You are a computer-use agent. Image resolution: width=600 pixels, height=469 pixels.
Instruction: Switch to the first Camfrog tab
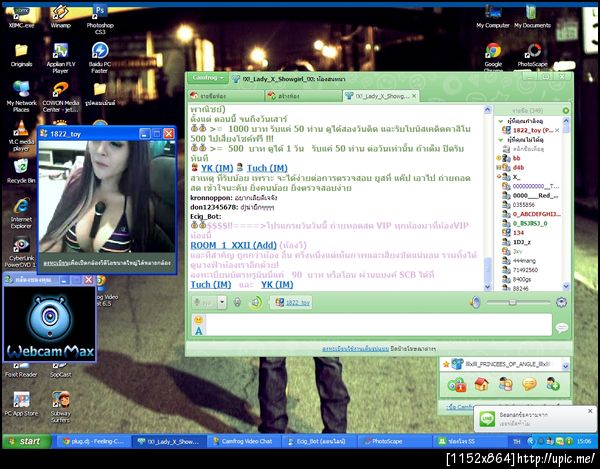tap(227, 96)
